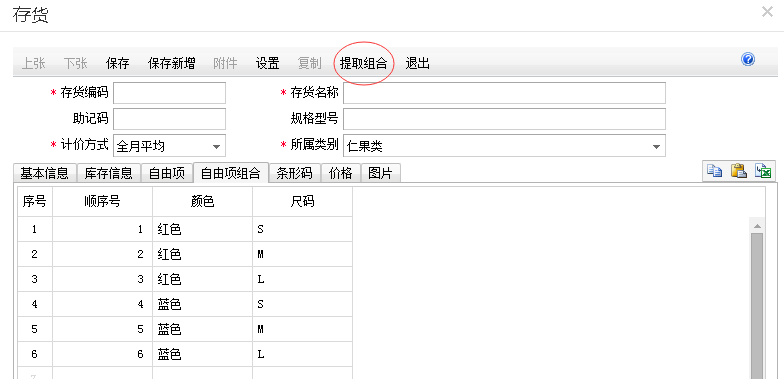Click size cell S in row 4
The width and height of the screenshot is (784, 379).
click(302, 304)
